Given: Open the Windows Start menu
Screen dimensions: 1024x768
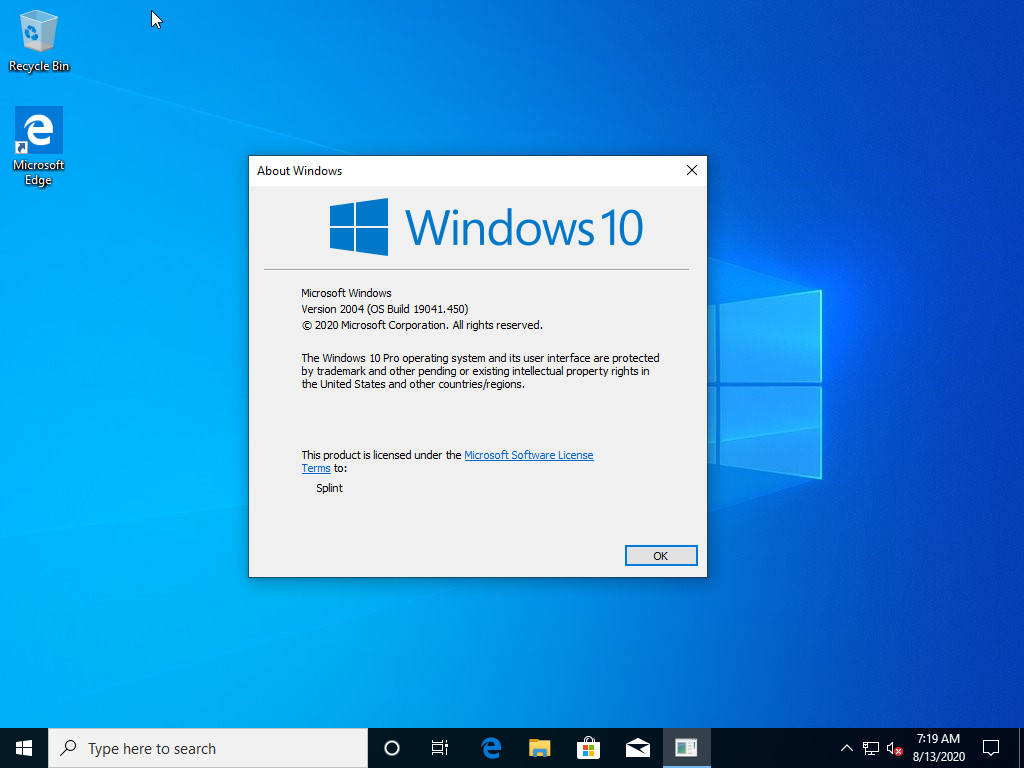Looking at the screenshot, I should (24, 748).
